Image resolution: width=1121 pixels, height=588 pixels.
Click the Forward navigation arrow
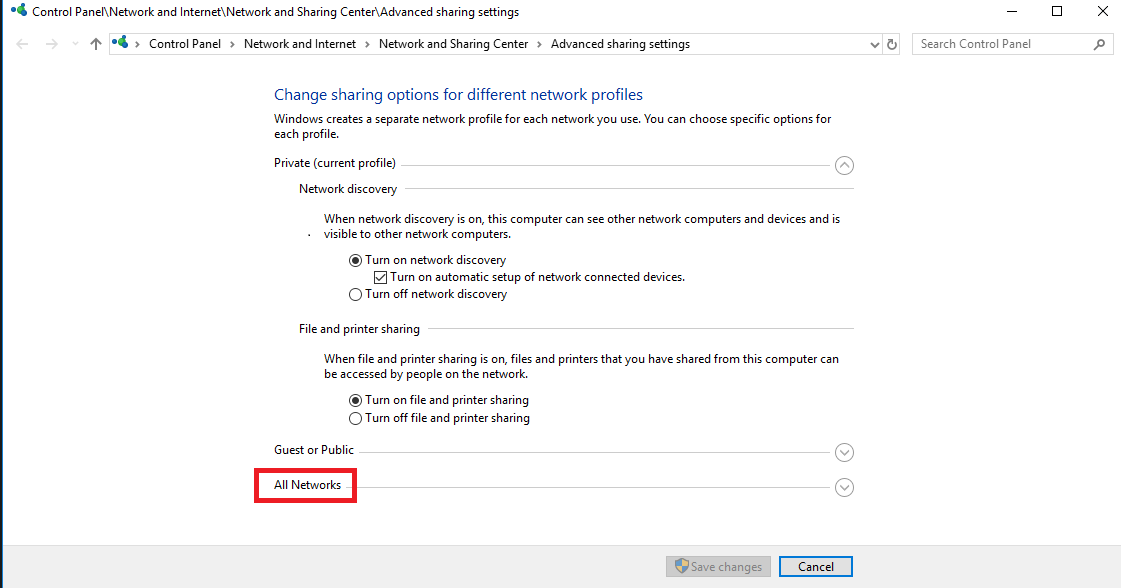tap(51, 44)
